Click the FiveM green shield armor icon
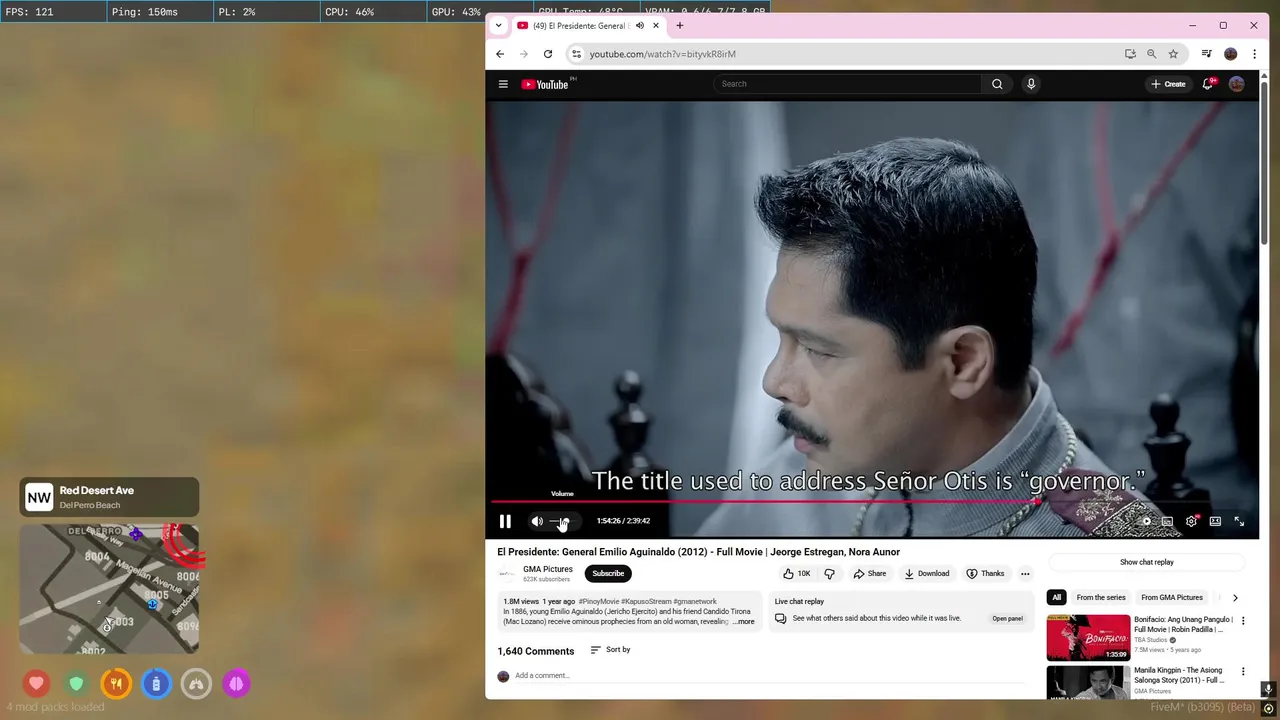The width and height of the screenshot is (1280, 720). click(x=77, y=684)
